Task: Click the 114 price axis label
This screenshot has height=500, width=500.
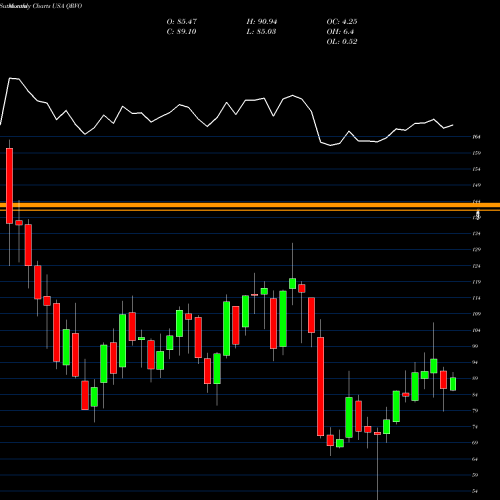Action: coord(477,298)
